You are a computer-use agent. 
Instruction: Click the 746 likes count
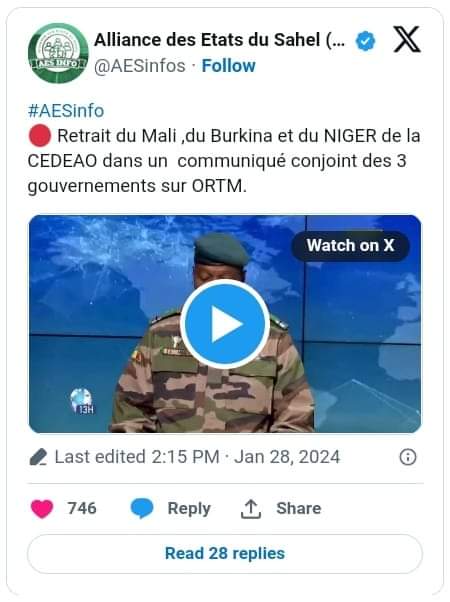click(x=82, y=508)
